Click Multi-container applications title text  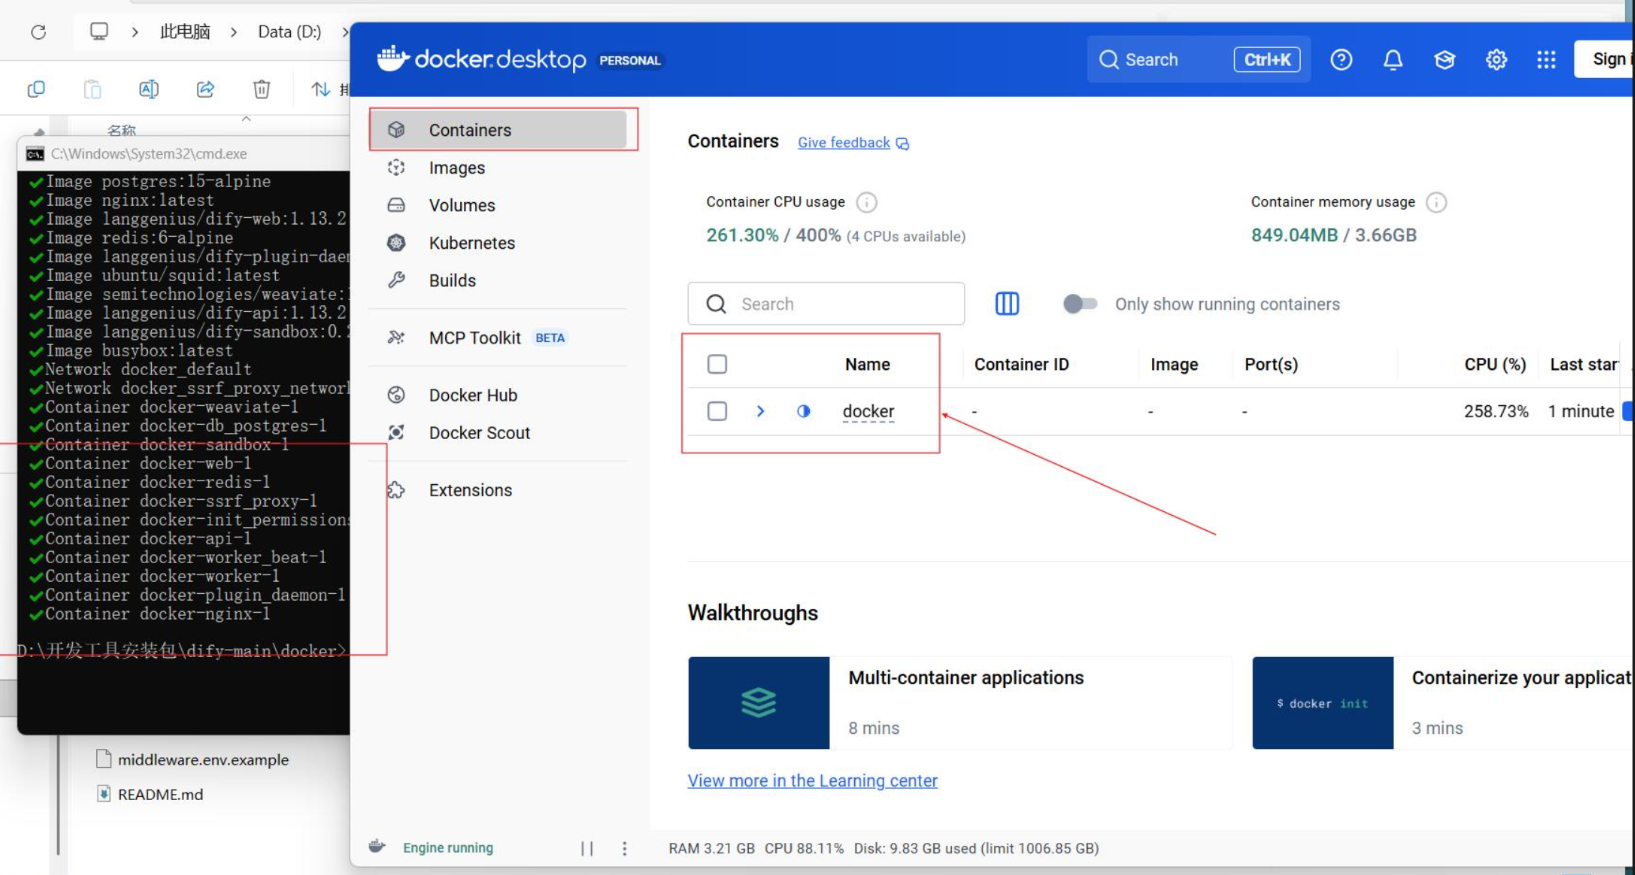coord(966,678)
